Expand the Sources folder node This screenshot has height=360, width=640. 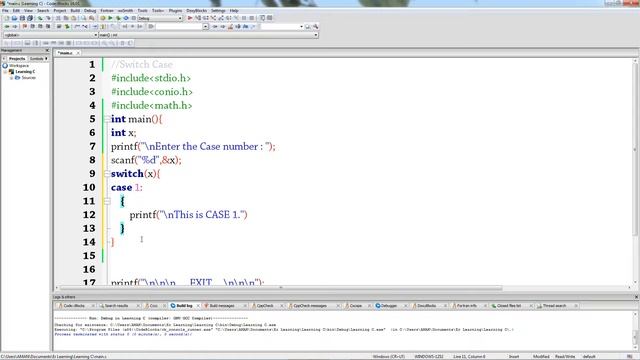(11, 78)
